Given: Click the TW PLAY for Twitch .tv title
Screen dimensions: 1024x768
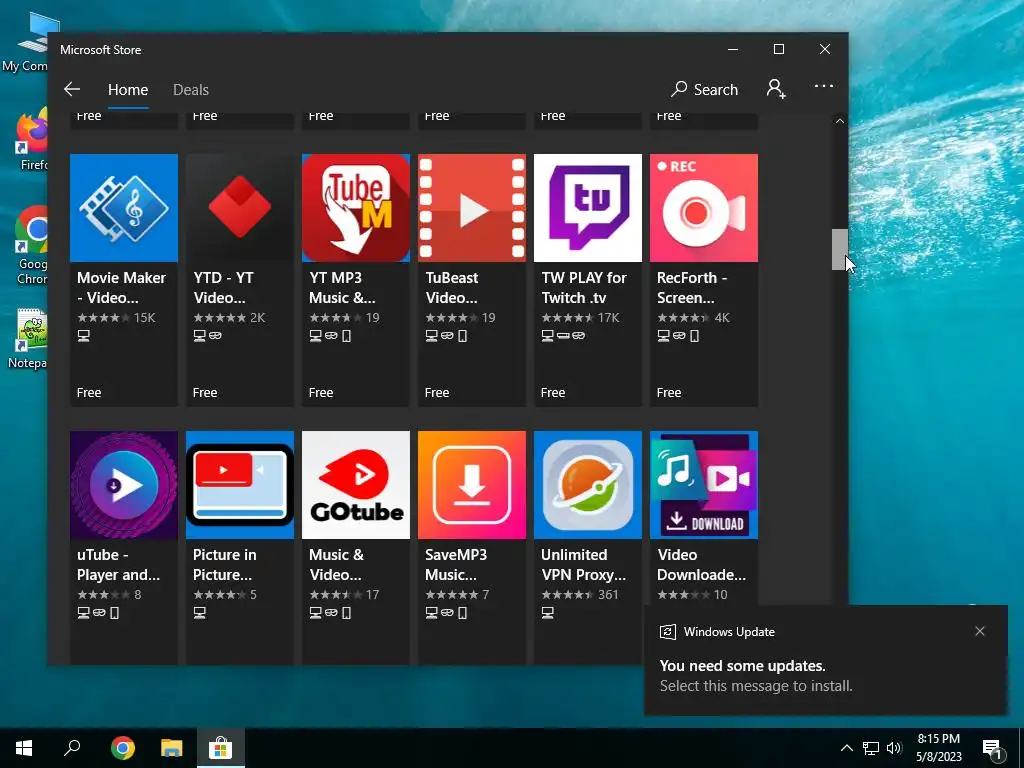Looking at the screenshot, I should [584, 287].
